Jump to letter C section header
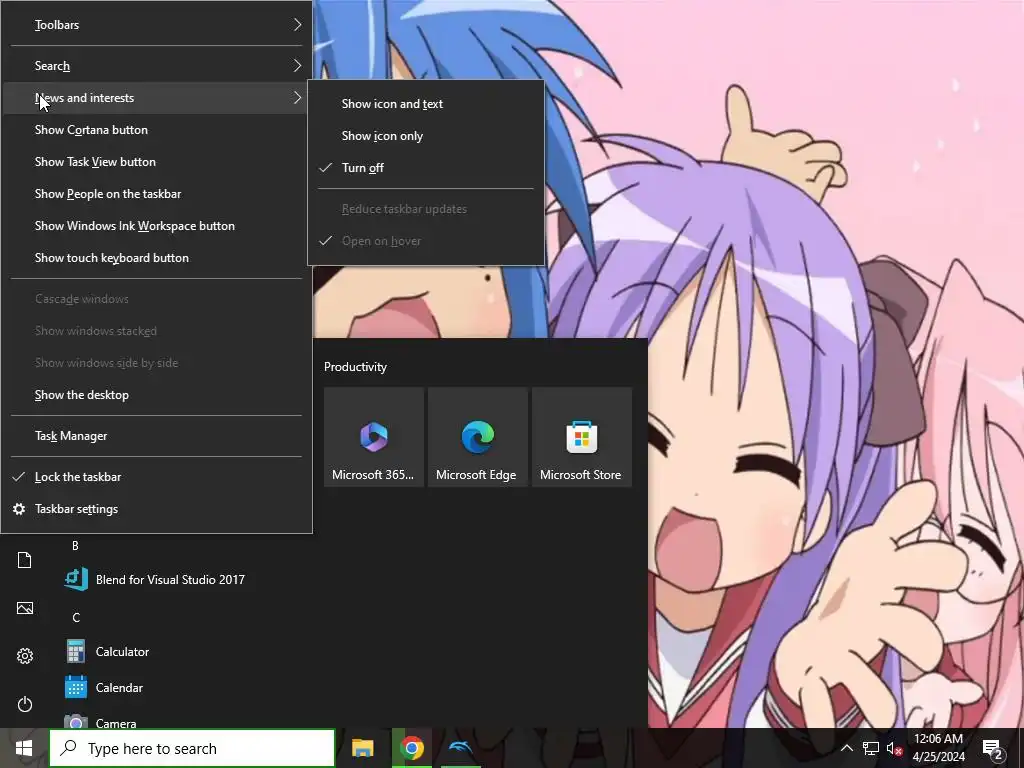This screenshot has height=768, width=1024. [76, 618]
